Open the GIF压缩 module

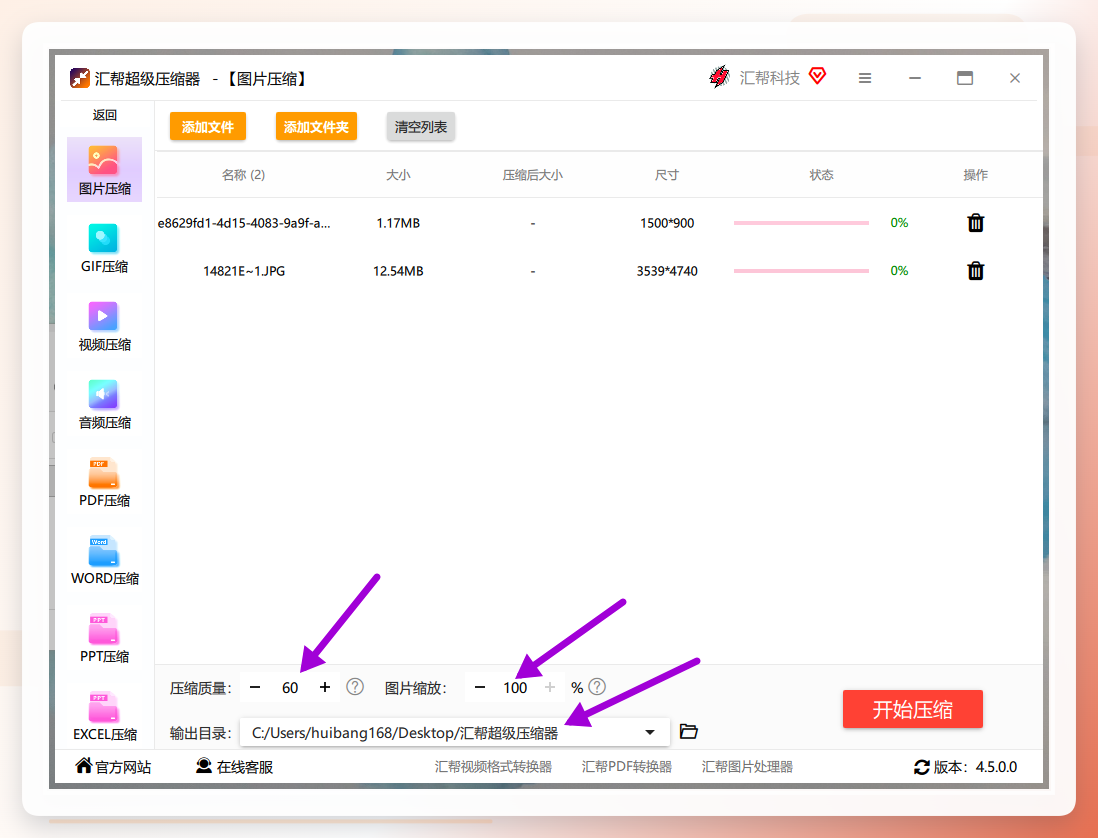104,248
